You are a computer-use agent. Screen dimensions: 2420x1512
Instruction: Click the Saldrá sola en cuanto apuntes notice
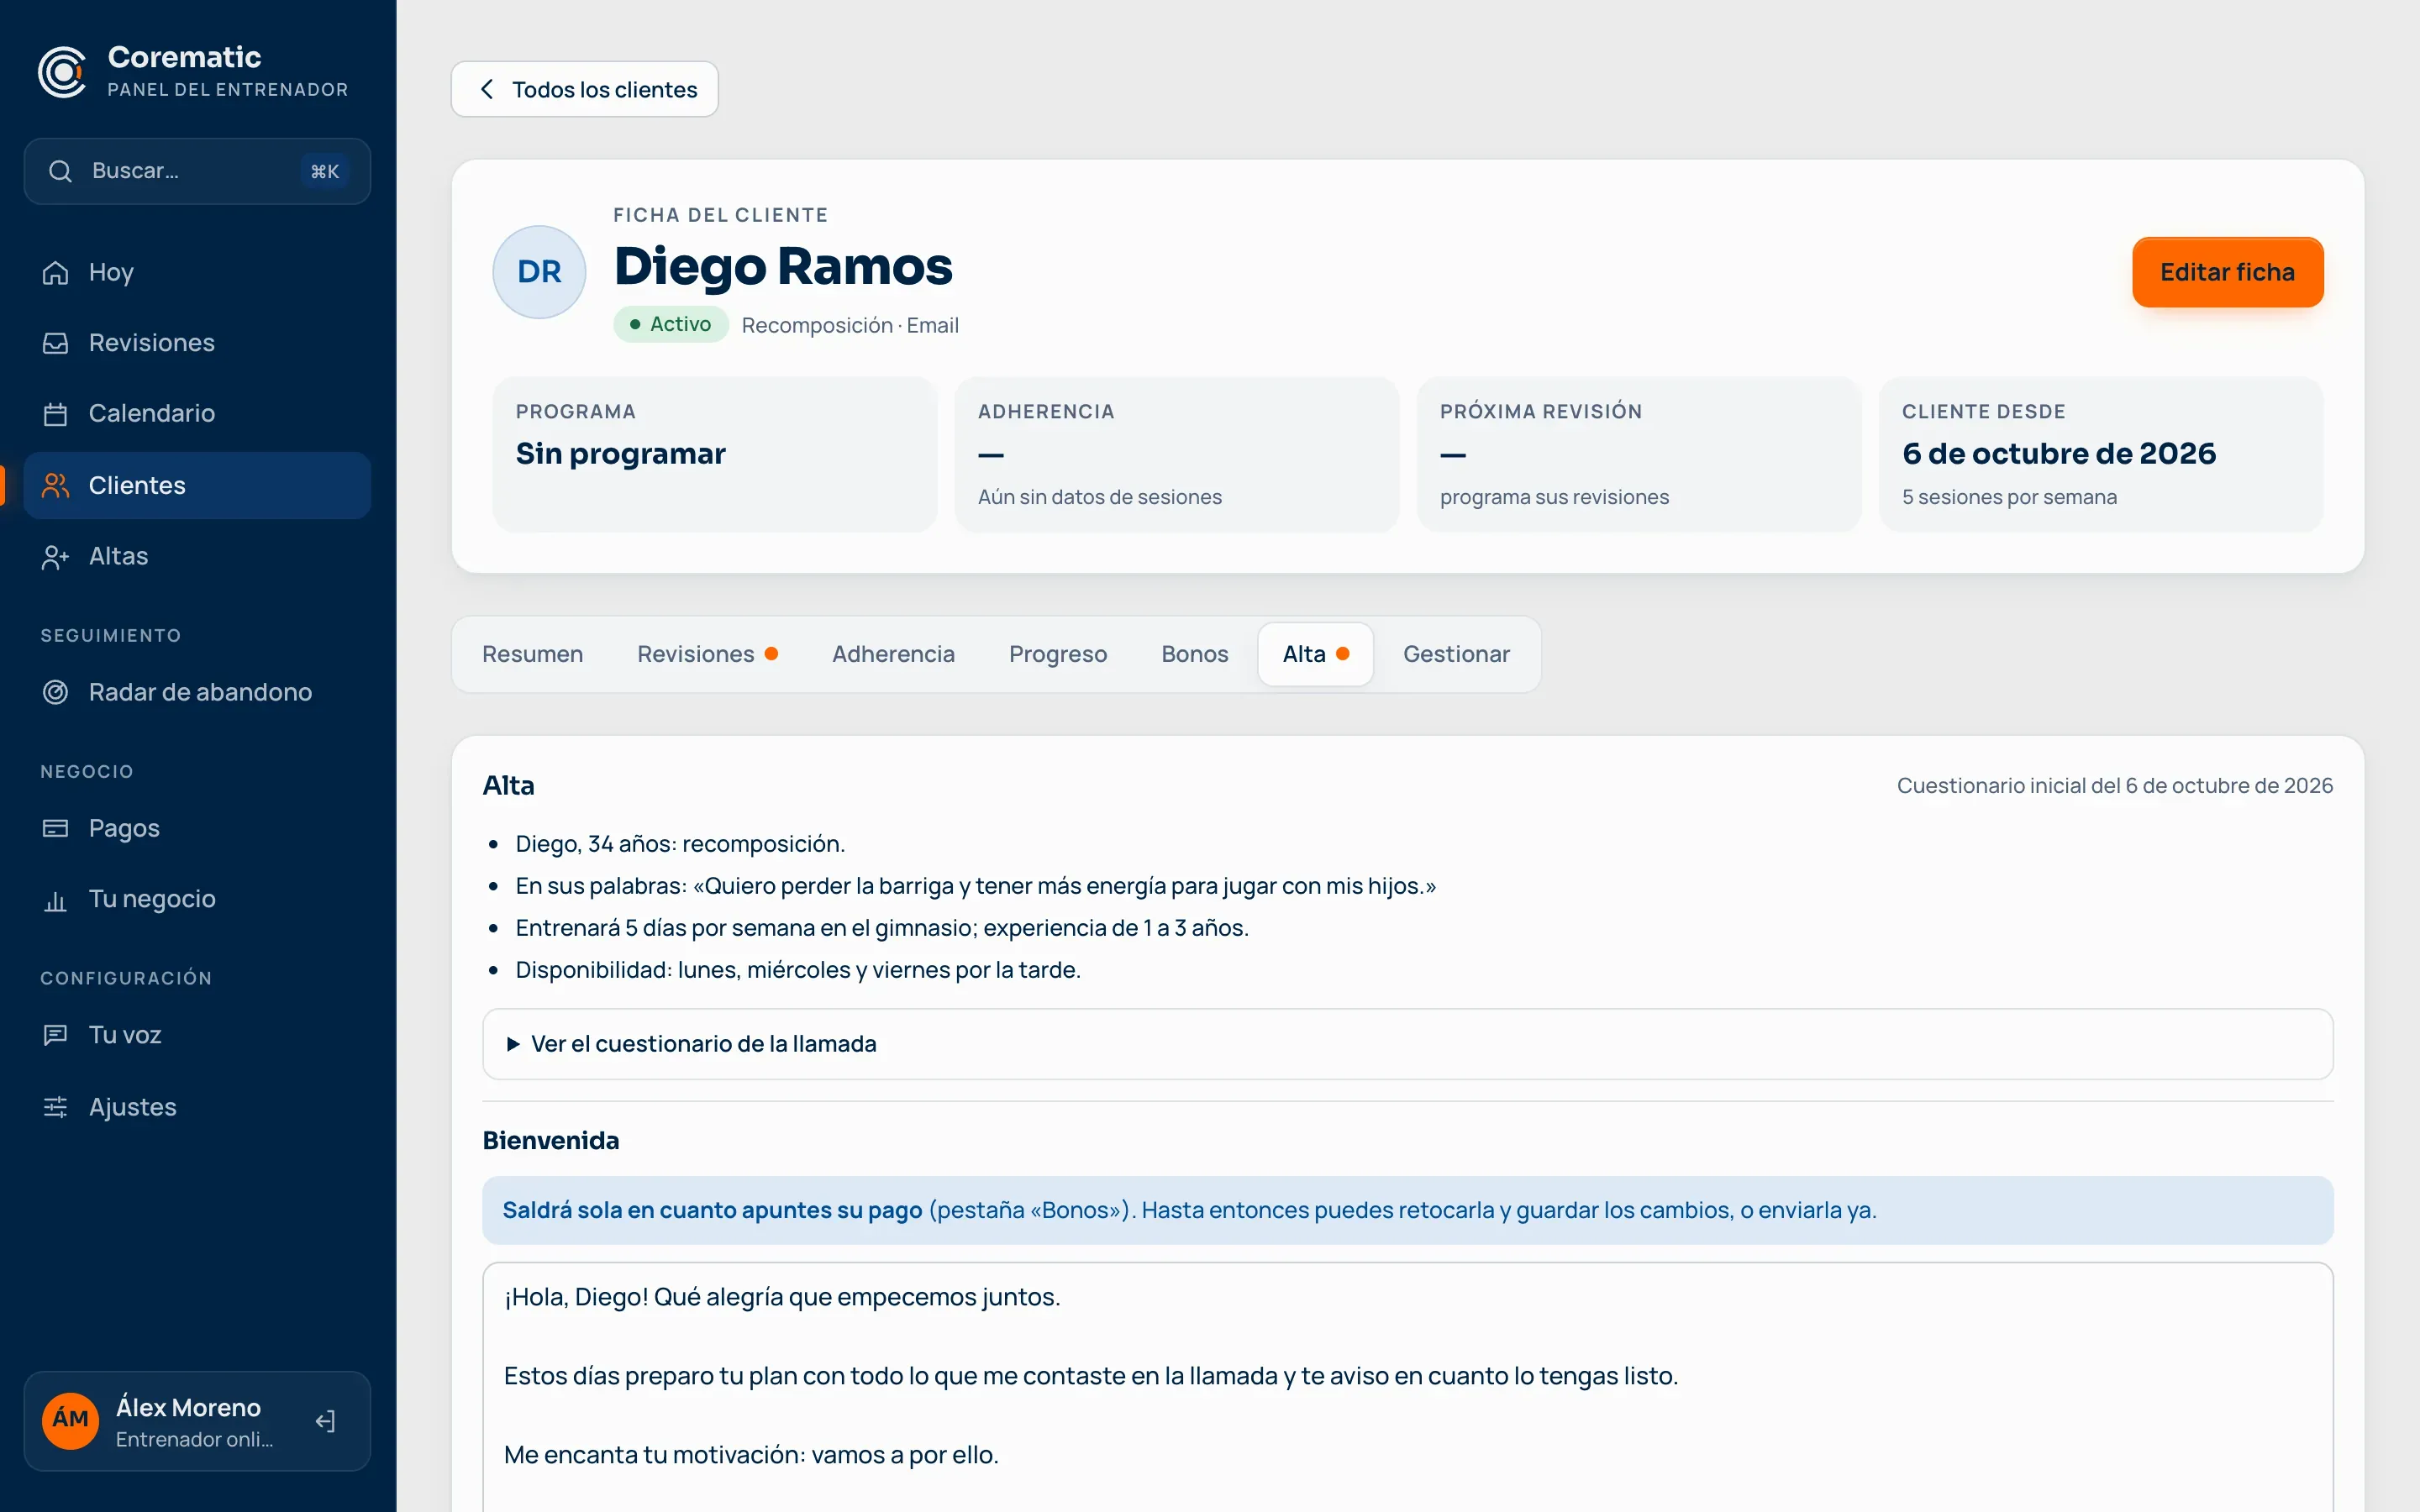[1407, 1210]
